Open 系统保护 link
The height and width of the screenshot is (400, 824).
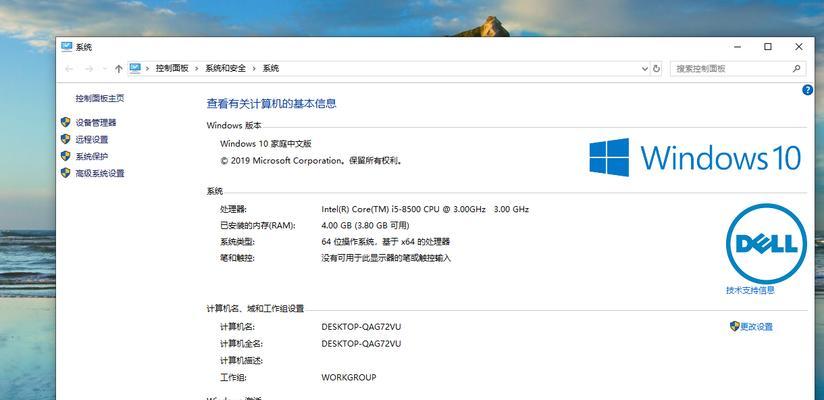91,156
